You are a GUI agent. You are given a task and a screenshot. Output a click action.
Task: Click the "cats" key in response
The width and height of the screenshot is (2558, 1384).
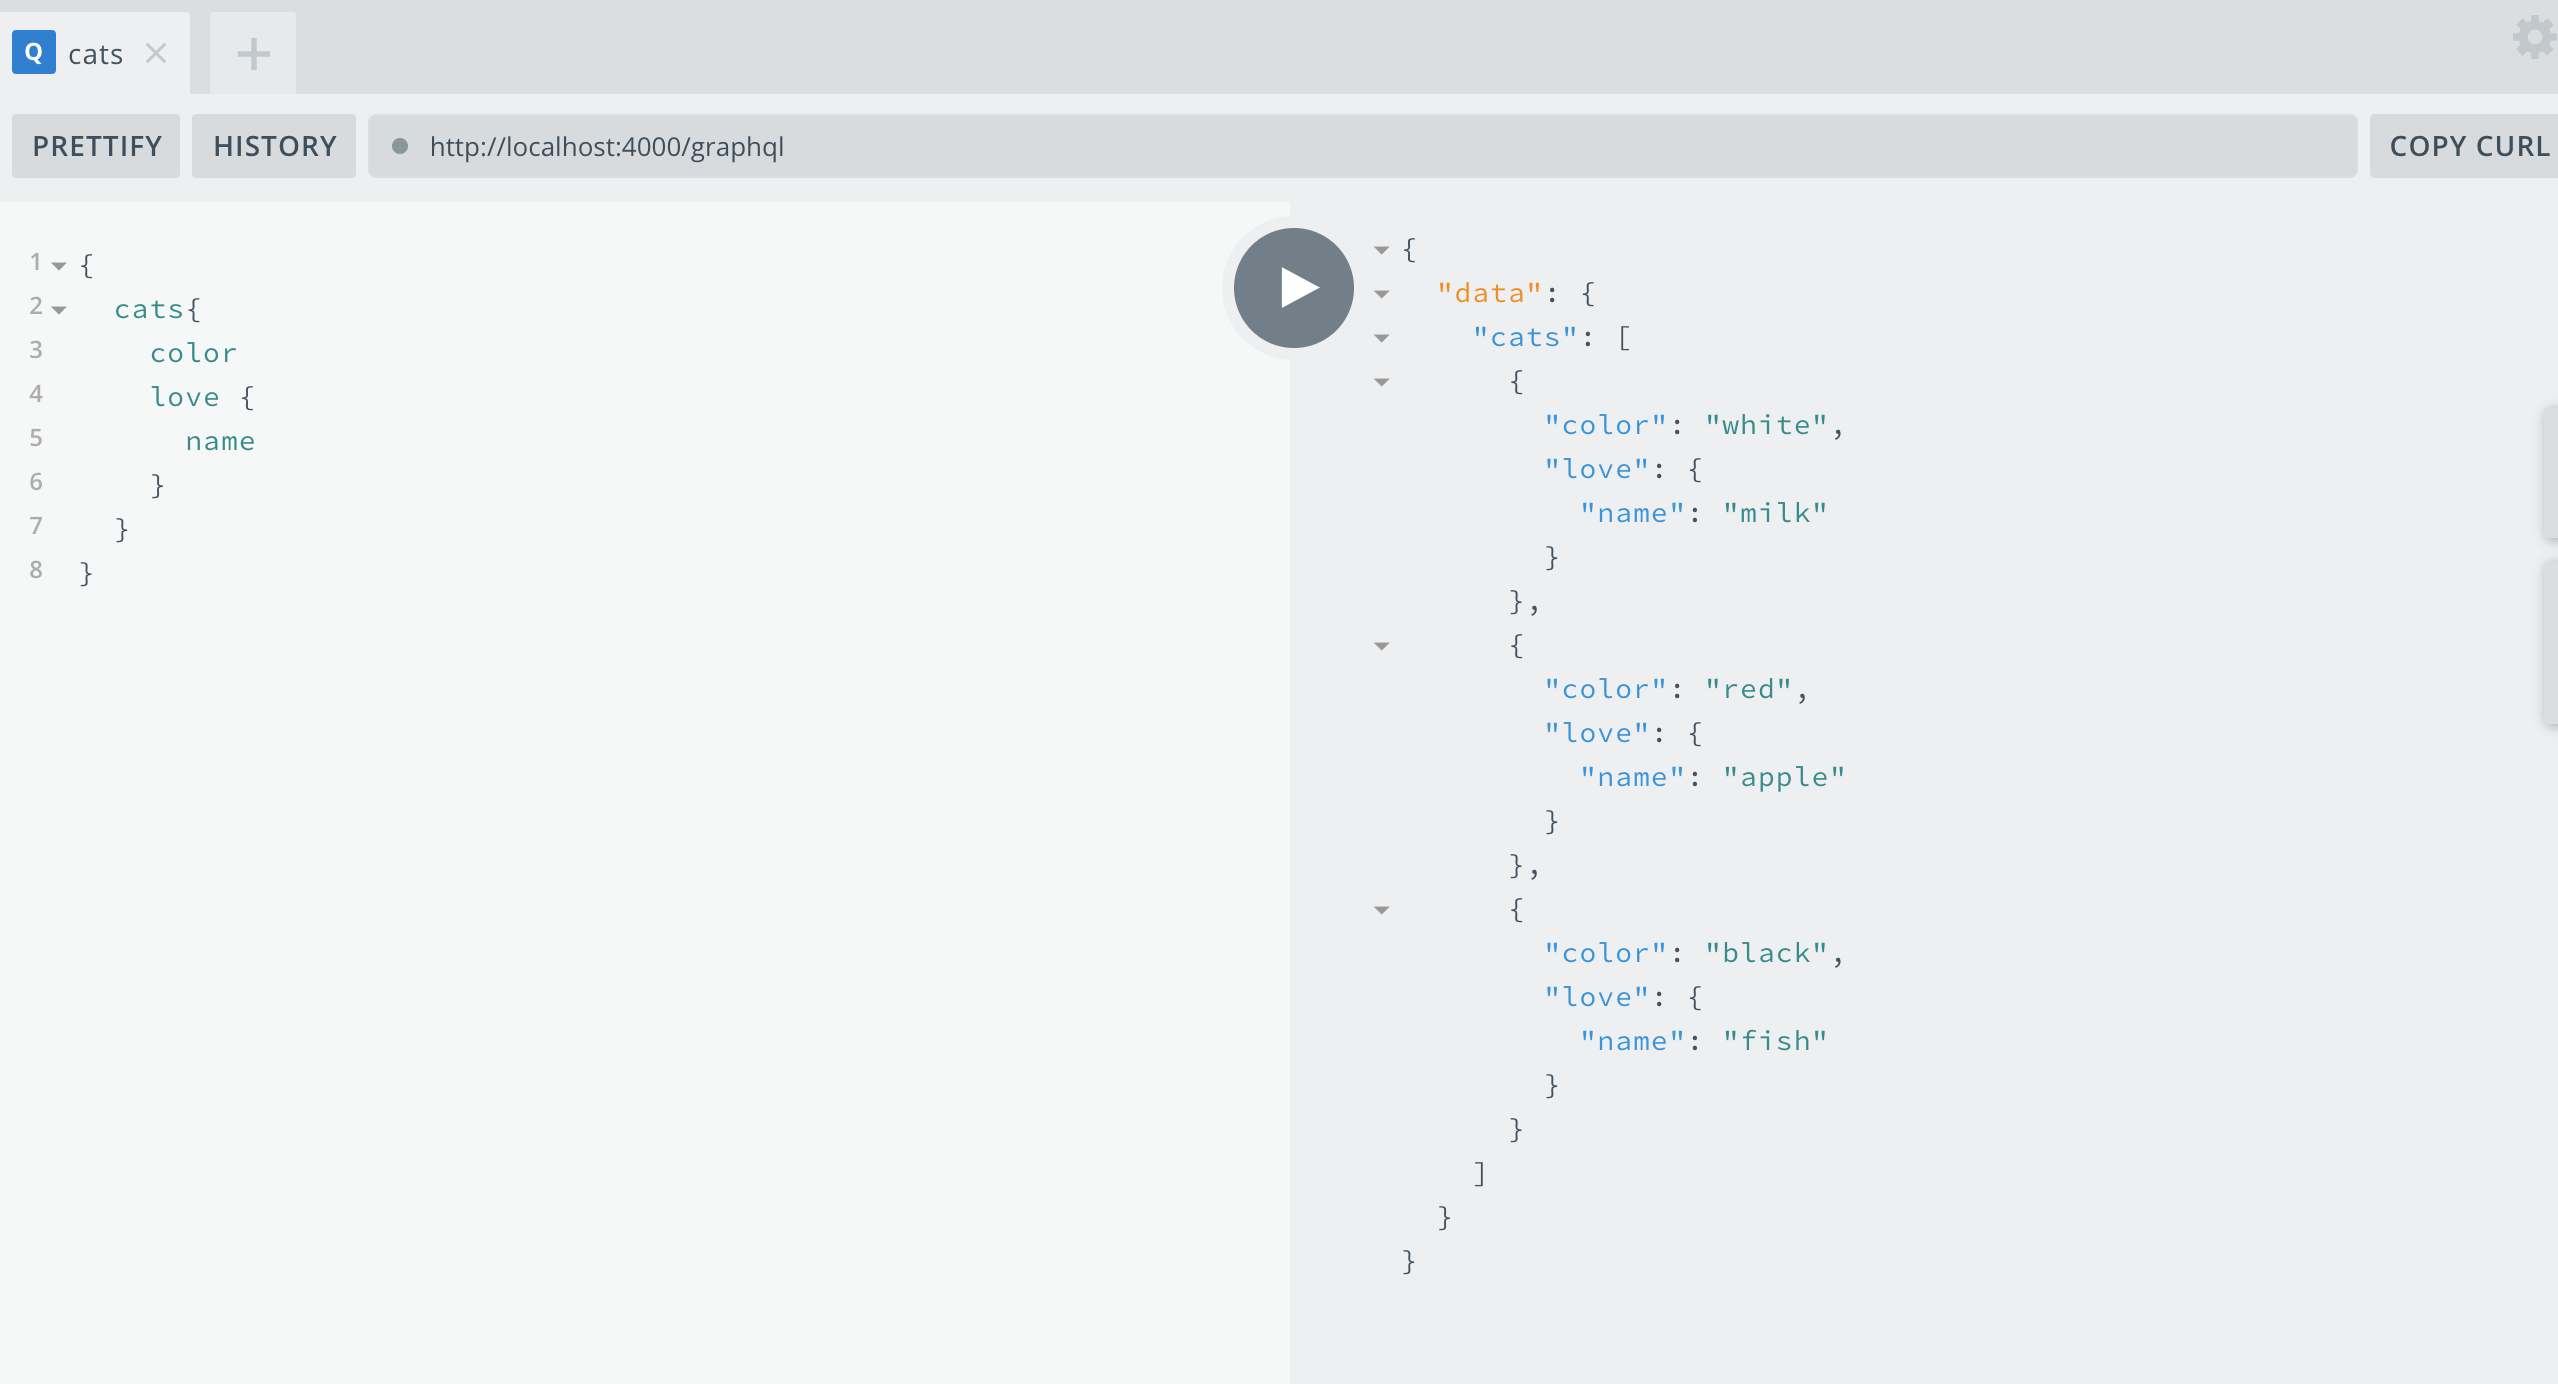tap(1525, 337)
